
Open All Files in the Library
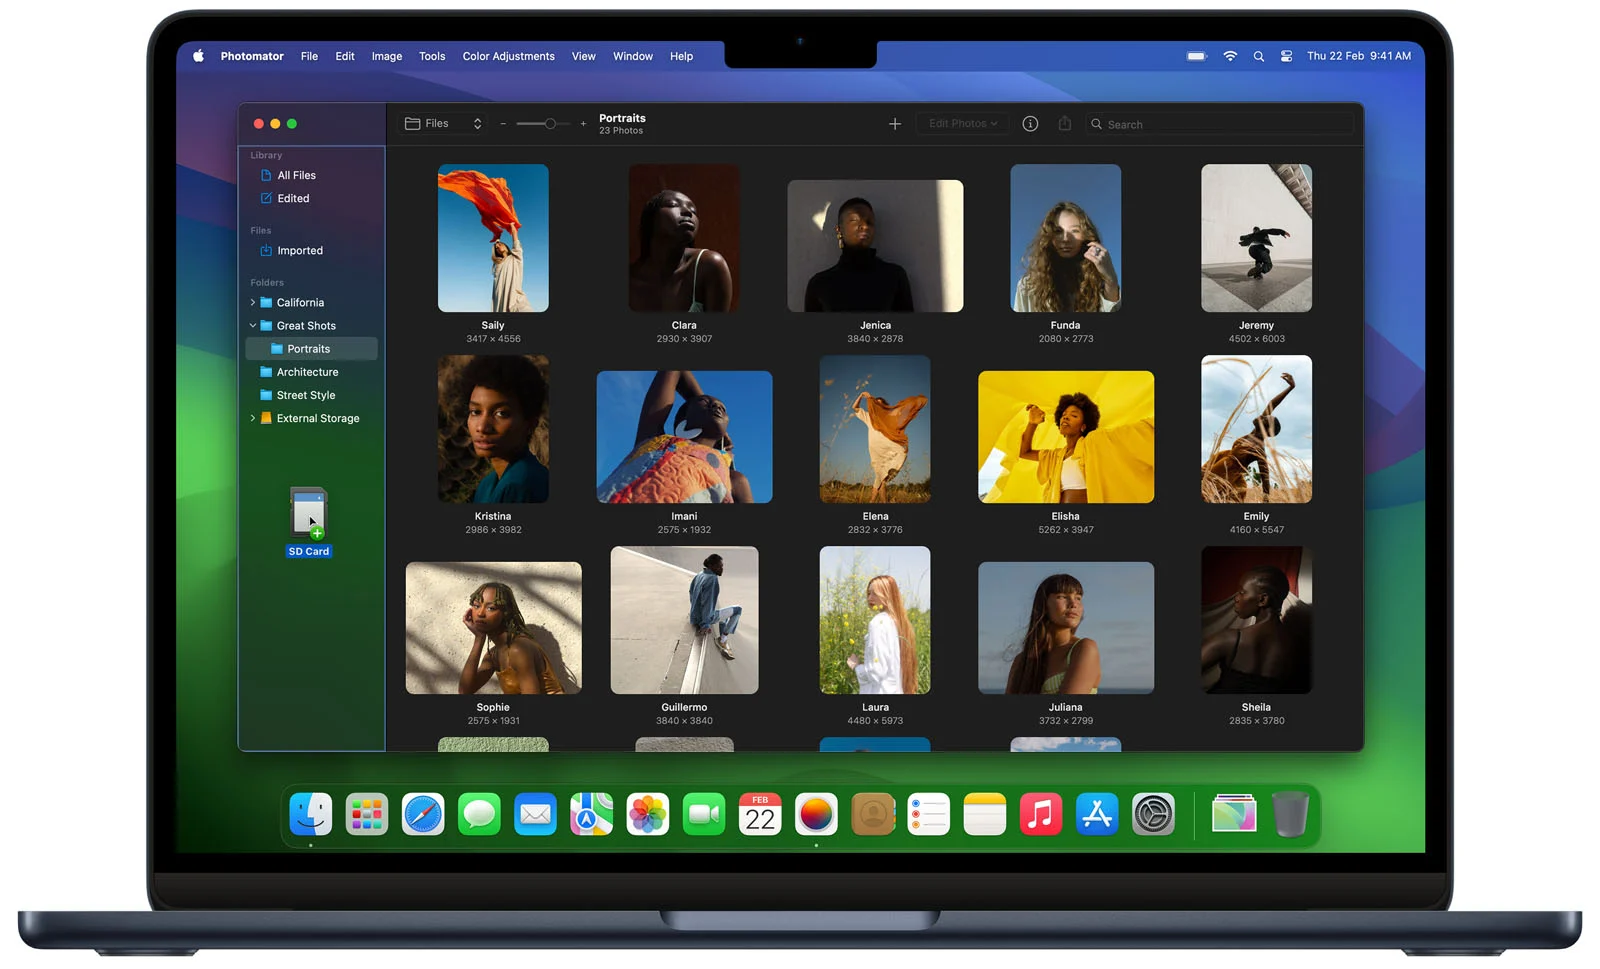point(296,175)
